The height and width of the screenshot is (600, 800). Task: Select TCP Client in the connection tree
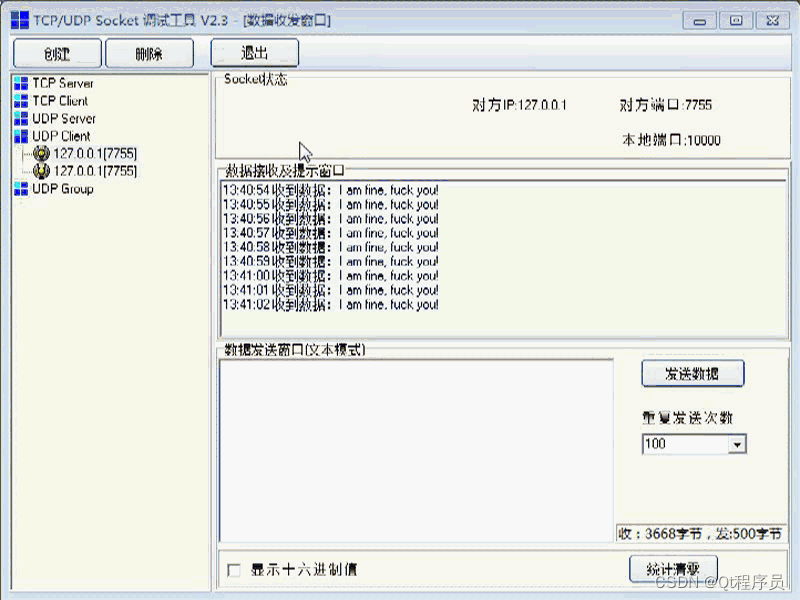(60, 101)
